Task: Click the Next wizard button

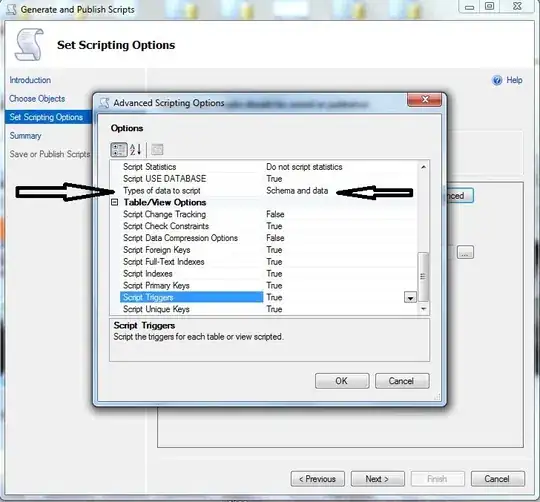Action: pyautogui.click(x=377, y=479)
